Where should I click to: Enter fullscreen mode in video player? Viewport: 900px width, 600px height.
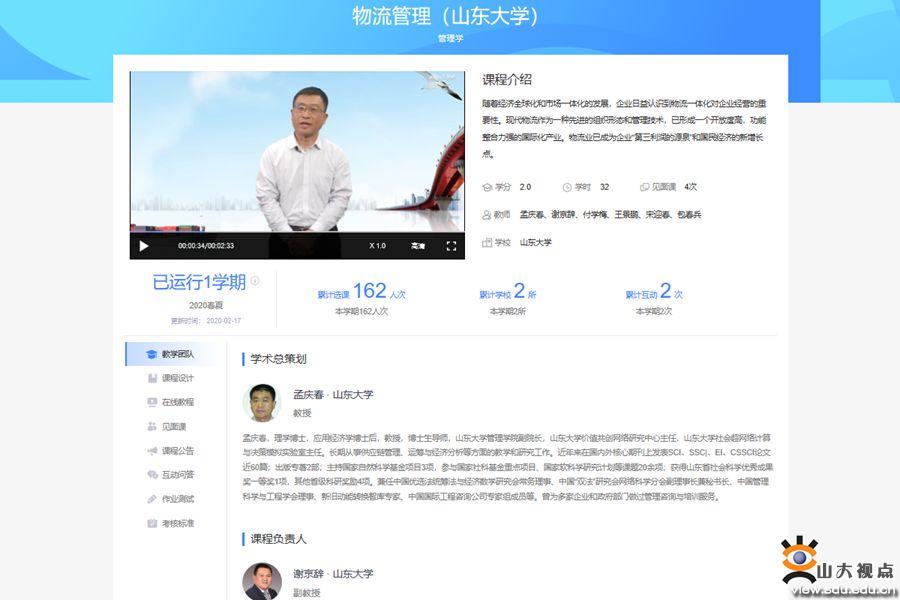pyautogui.click(x=451, y=246)
